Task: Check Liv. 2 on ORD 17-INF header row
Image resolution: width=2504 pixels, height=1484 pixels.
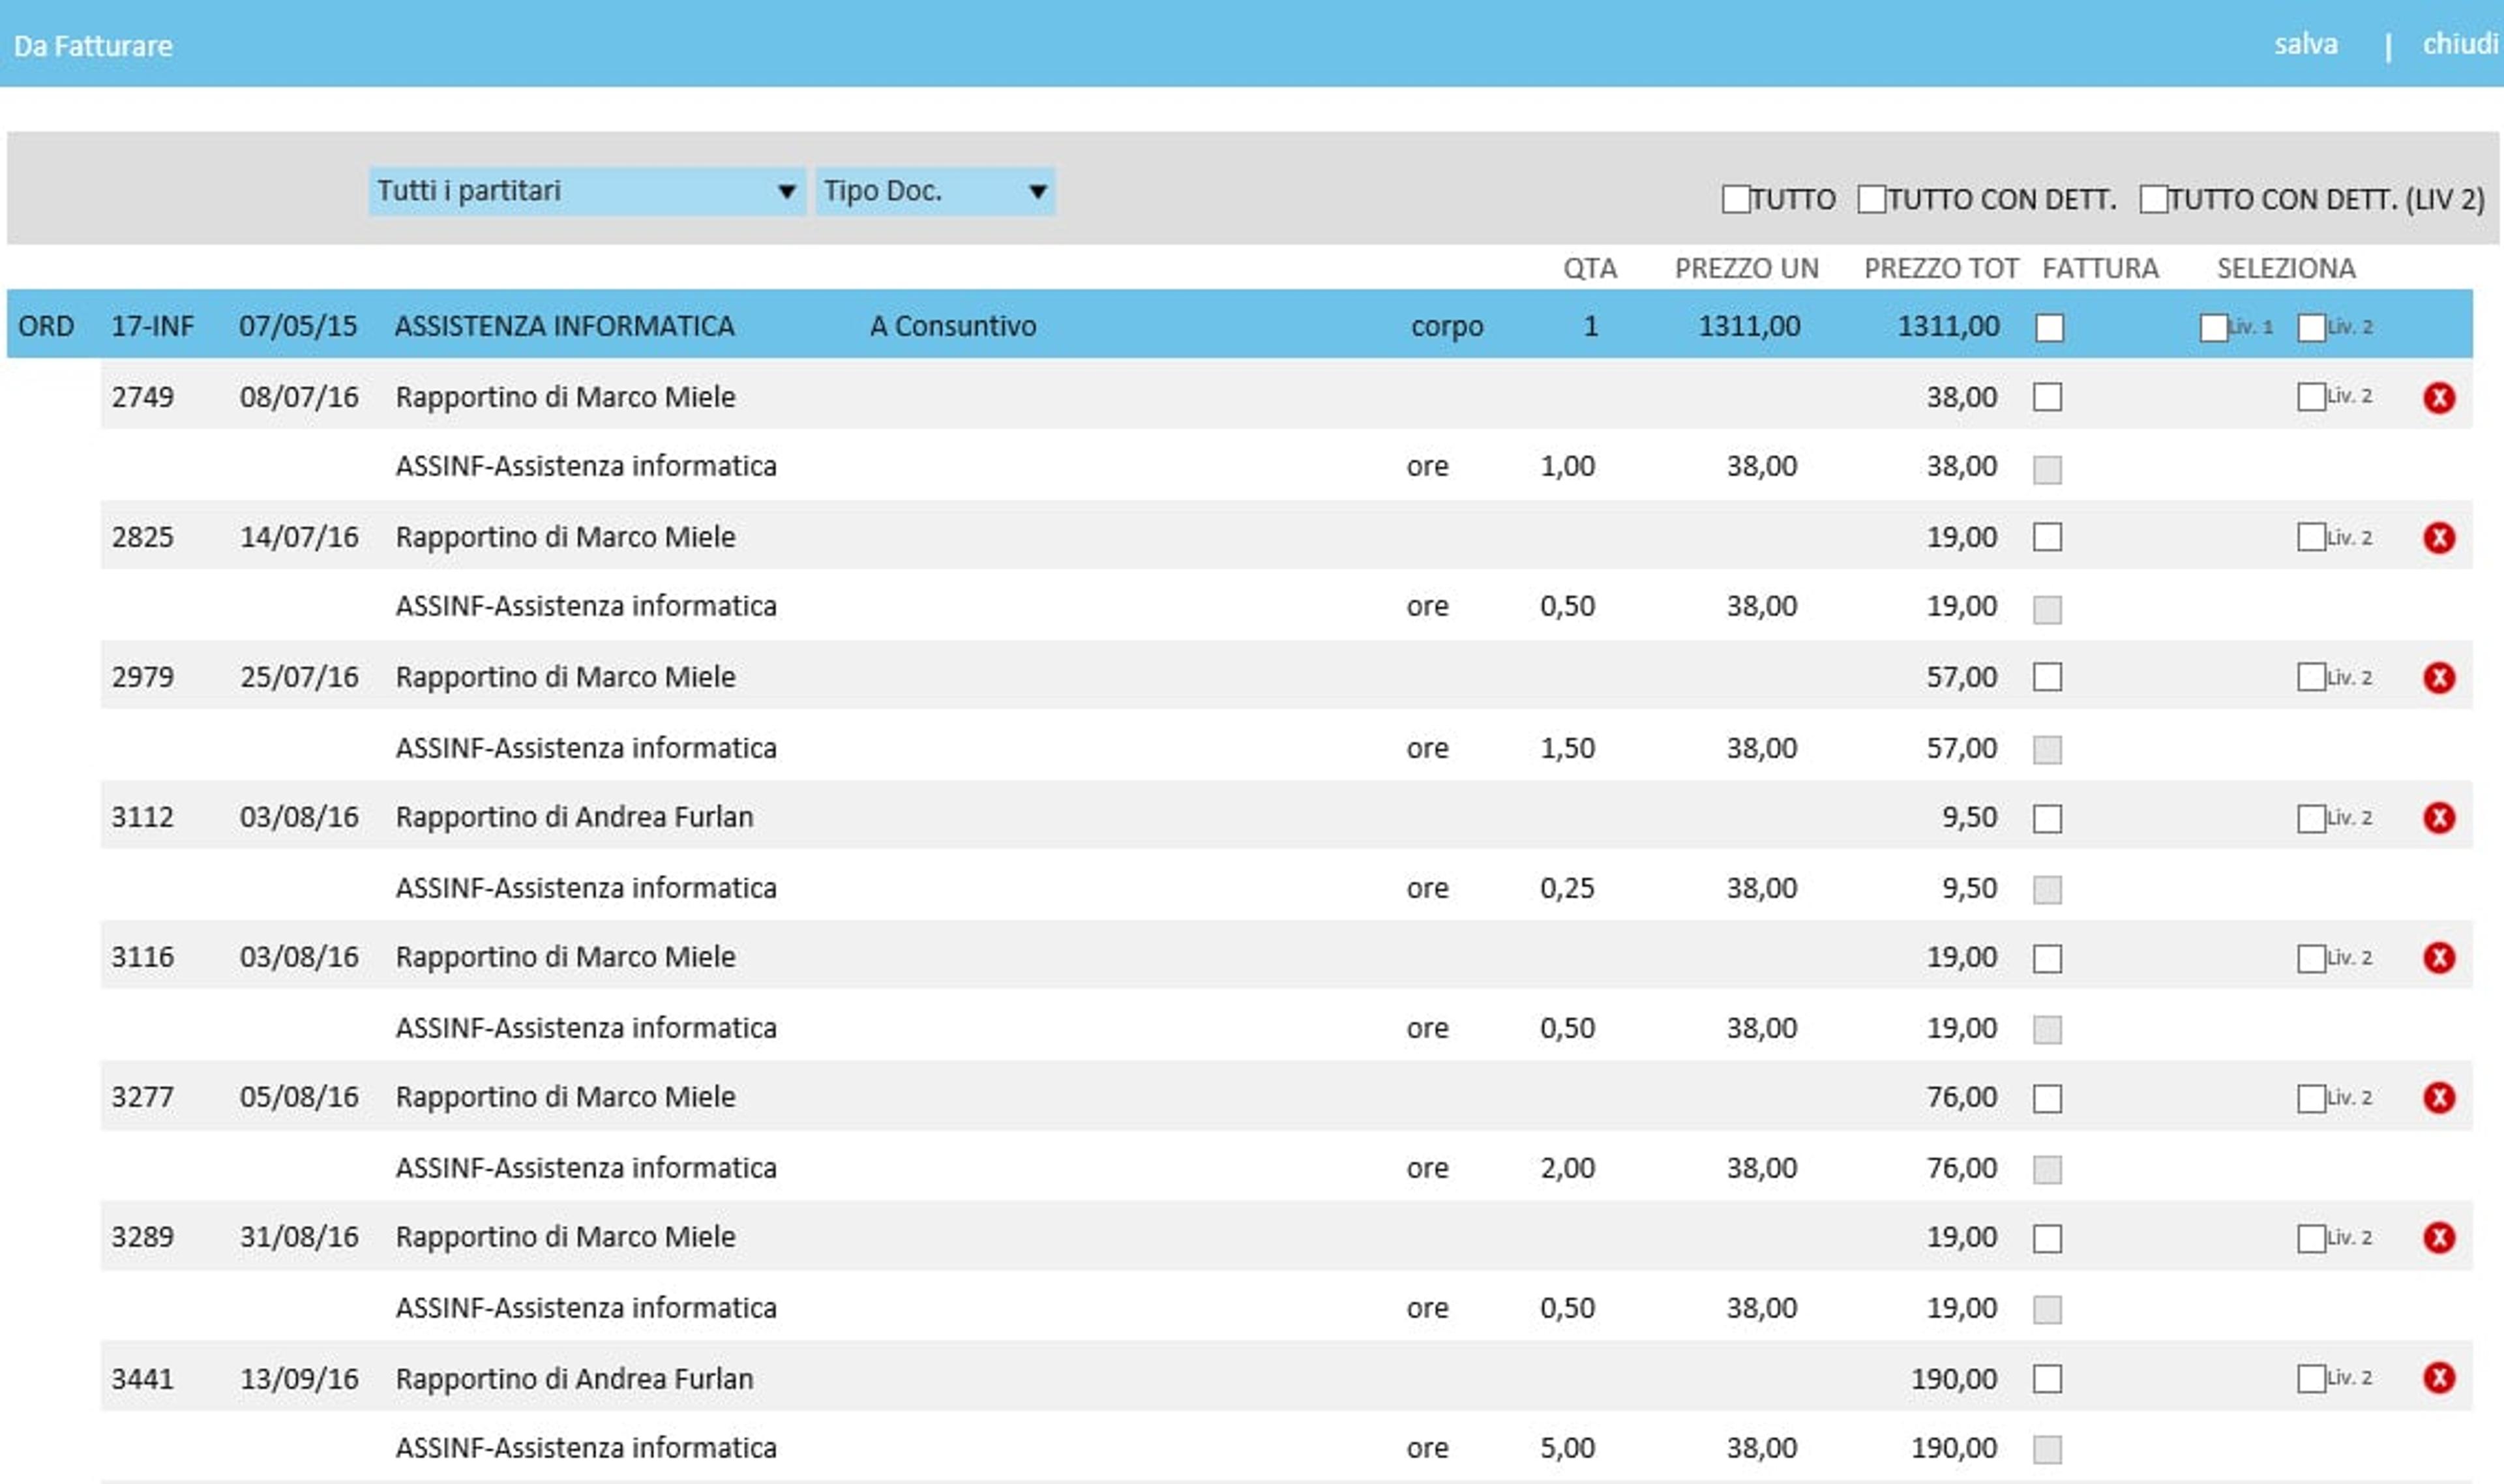Action: pos(2312,328)
